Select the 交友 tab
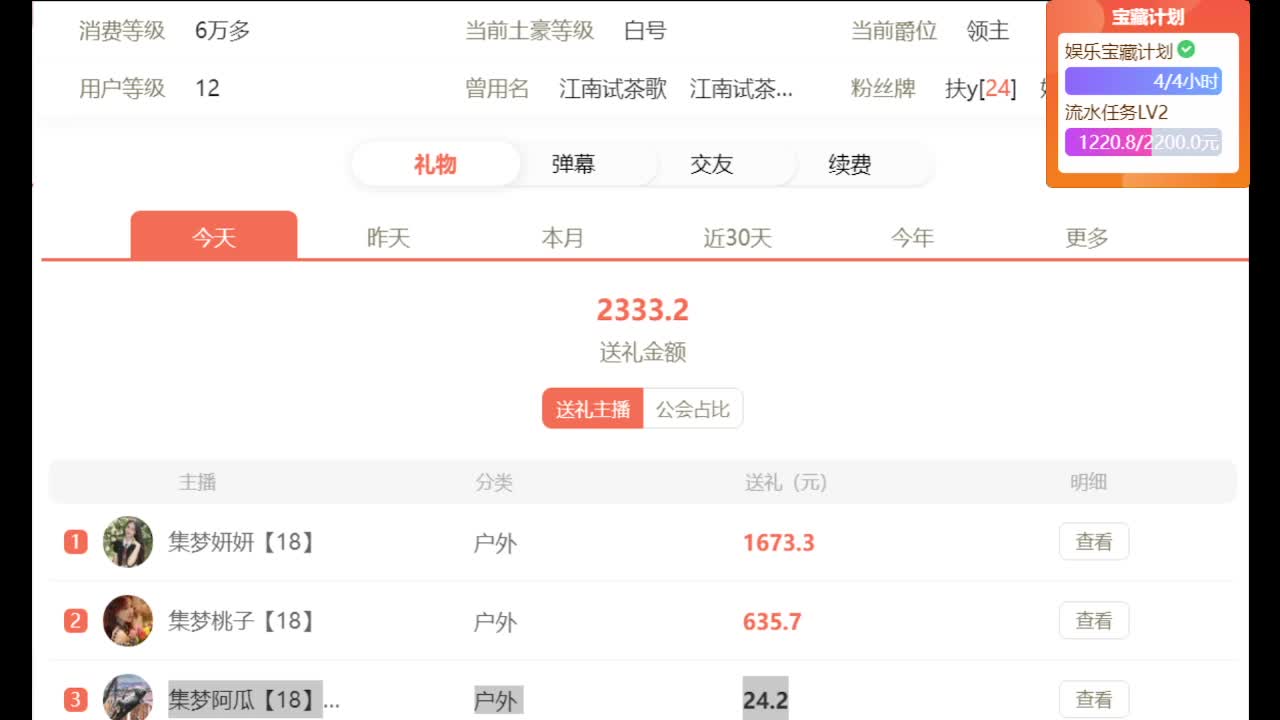The image size is (1280, 720). pos(711,164)
